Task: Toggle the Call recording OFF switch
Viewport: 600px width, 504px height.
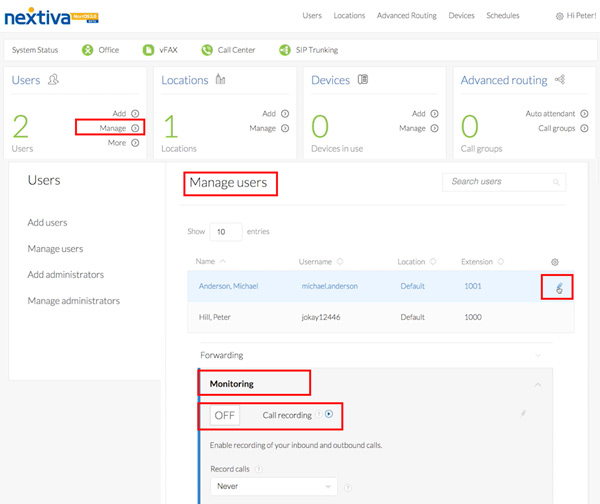Action: point(225,415)
